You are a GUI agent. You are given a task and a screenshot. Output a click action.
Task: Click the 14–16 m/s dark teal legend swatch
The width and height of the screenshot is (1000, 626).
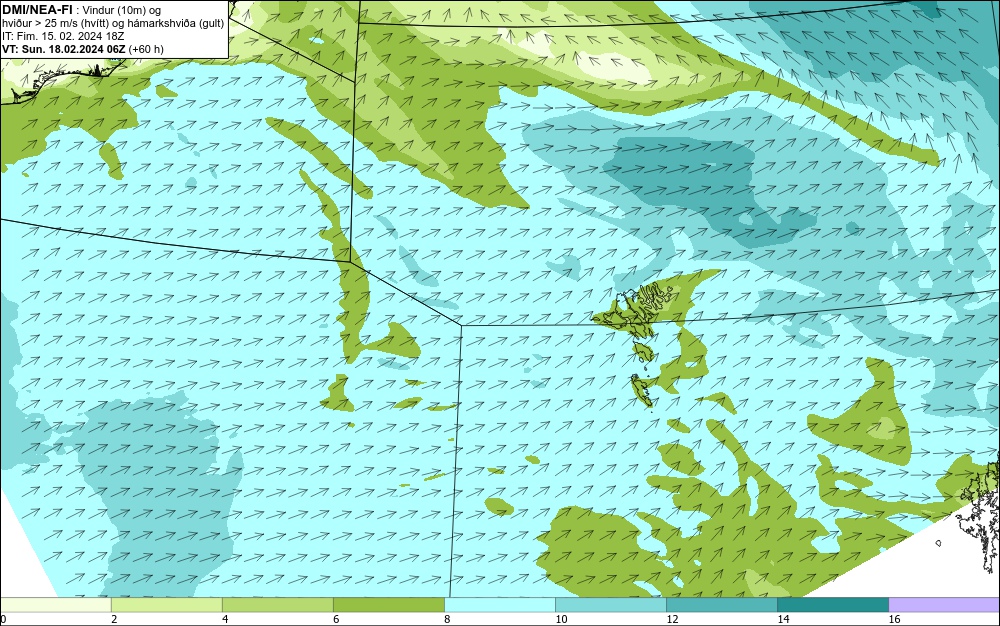(833, 605)
